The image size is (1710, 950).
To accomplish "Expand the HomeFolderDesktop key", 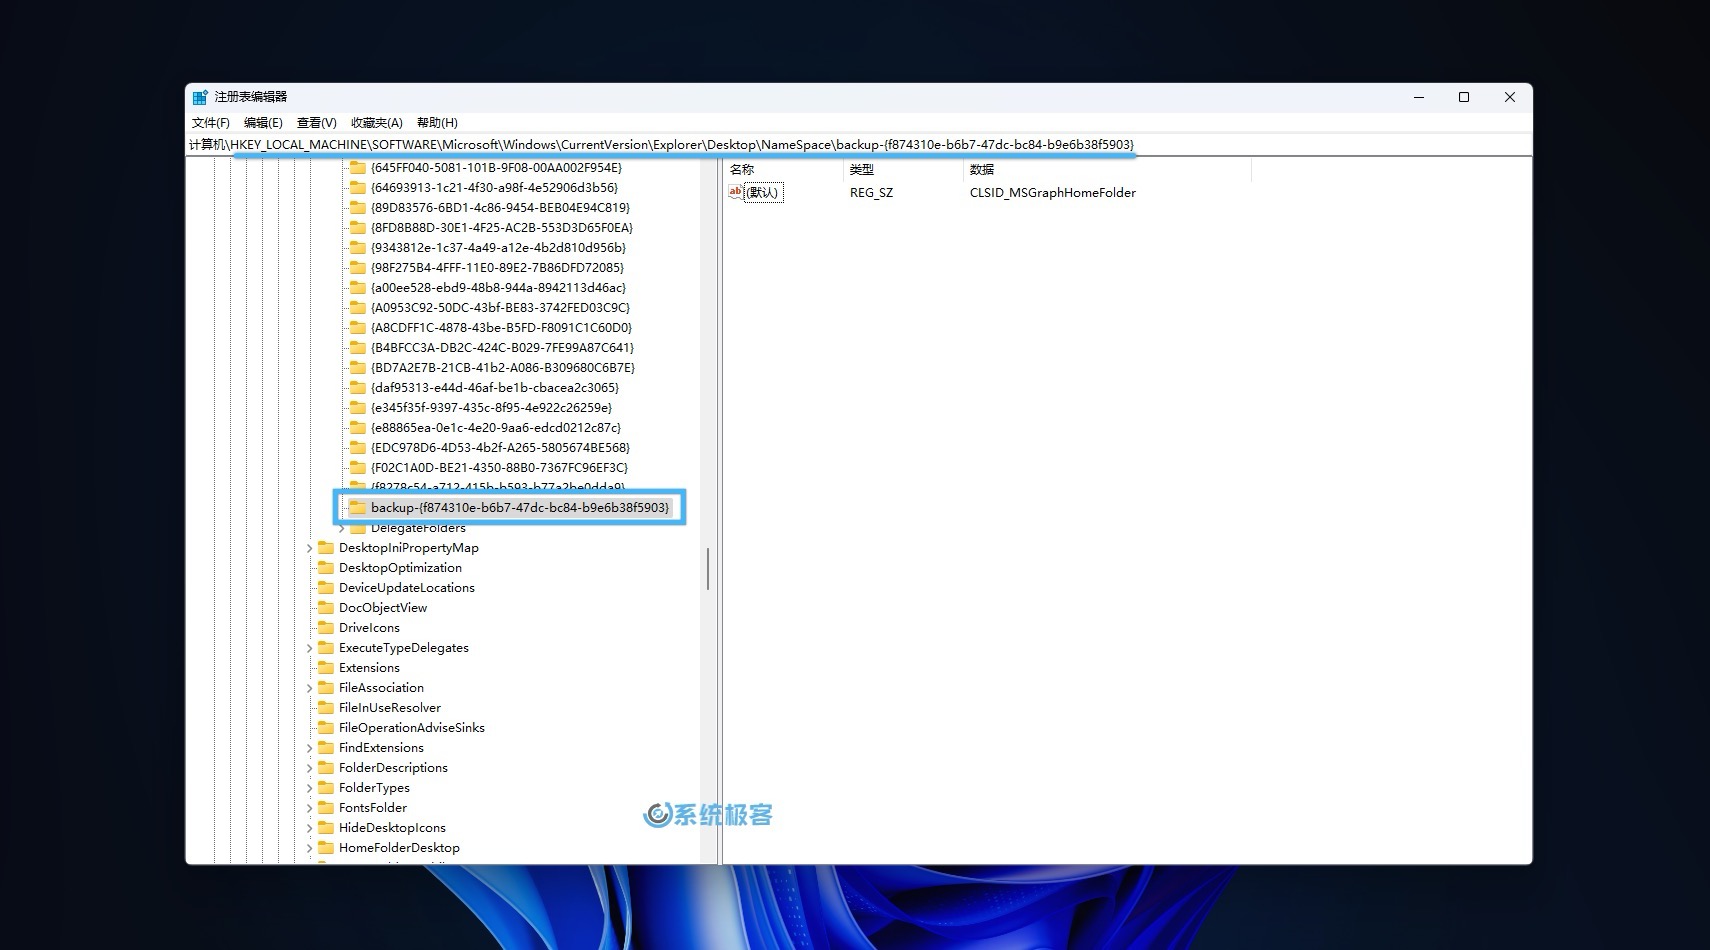I will pyautogui.click(x=310, y=848).
